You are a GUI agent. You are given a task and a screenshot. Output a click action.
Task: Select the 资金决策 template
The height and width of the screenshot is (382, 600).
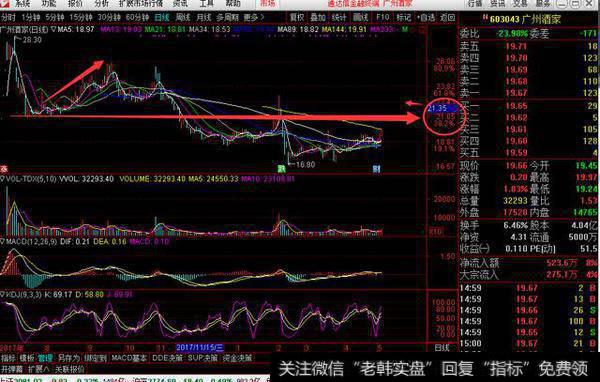tap(237, 358)
